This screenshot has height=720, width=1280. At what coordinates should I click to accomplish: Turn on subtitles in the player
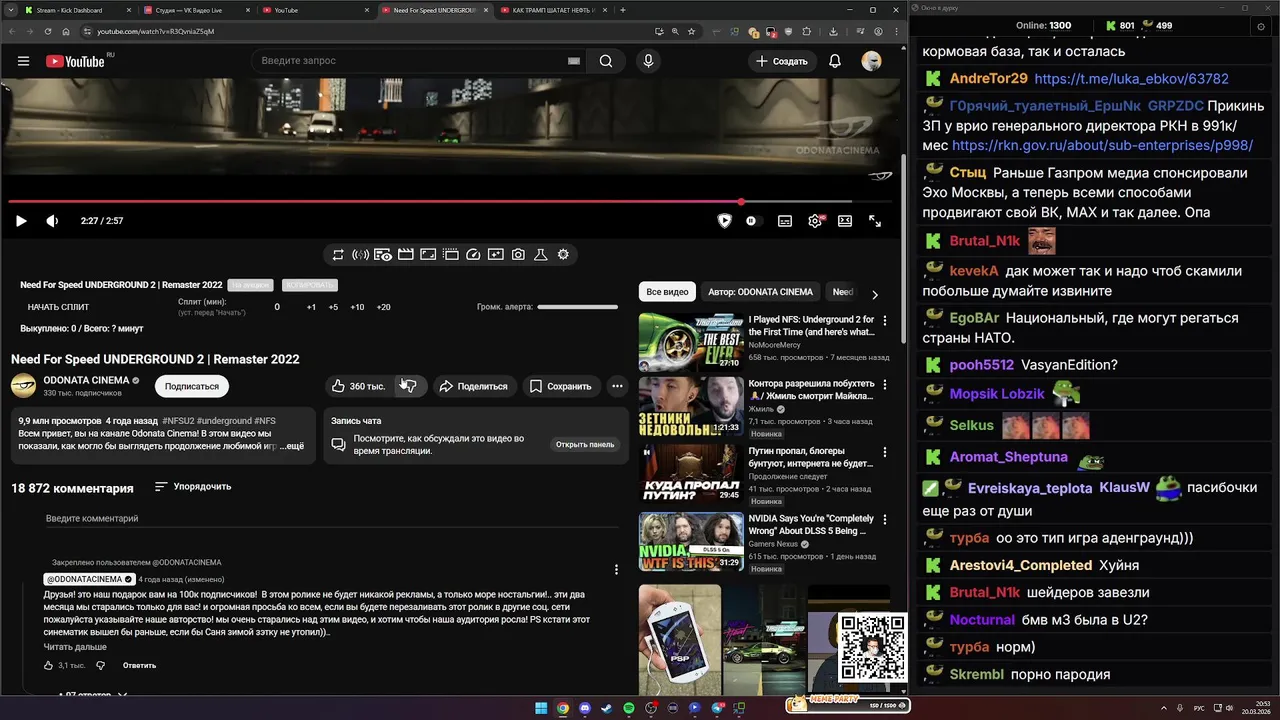pyautogui.click(x=785, y=221)
